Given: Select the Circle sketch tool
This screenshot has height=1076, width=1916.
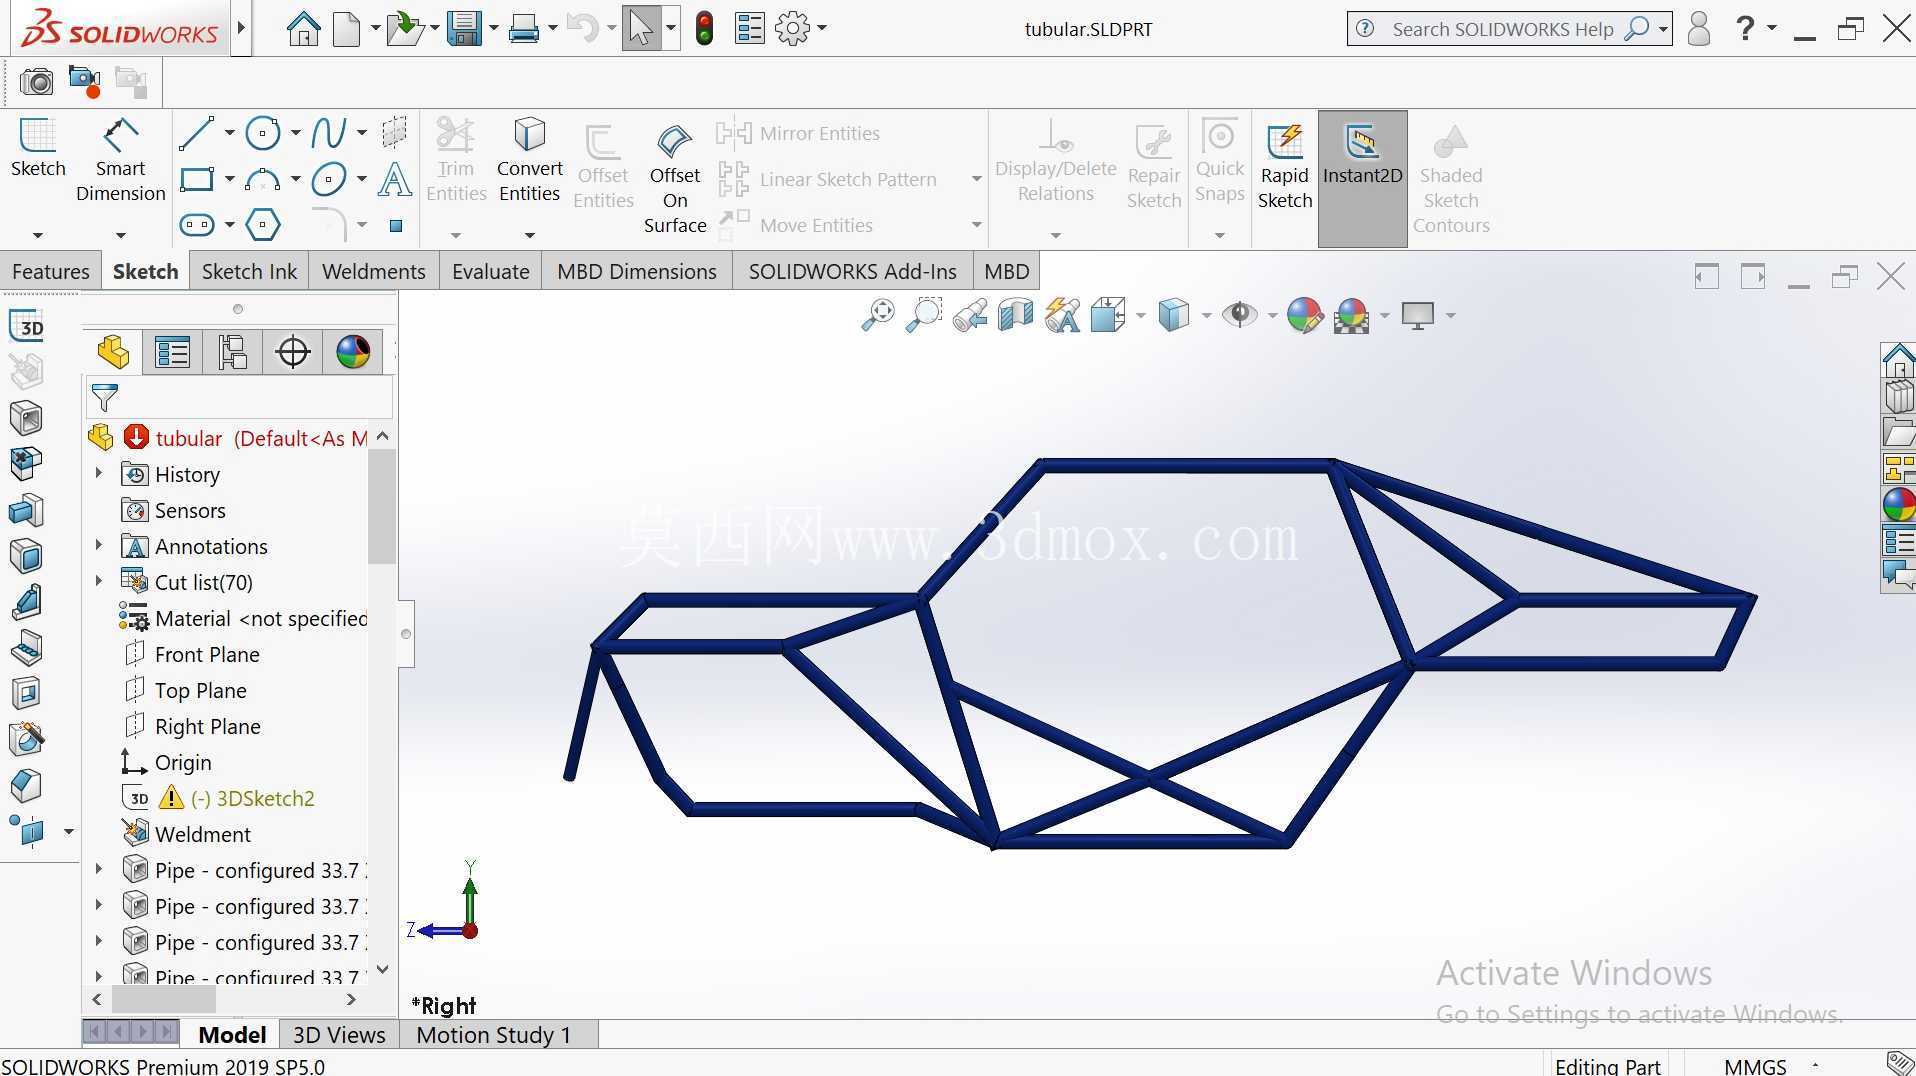Looking at the screenshot, I should [x=263, y=133].
